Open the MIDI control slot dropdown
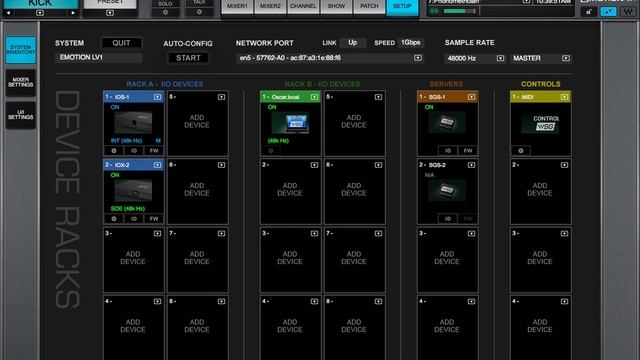The image size is (640, 360). click(564, 97)
